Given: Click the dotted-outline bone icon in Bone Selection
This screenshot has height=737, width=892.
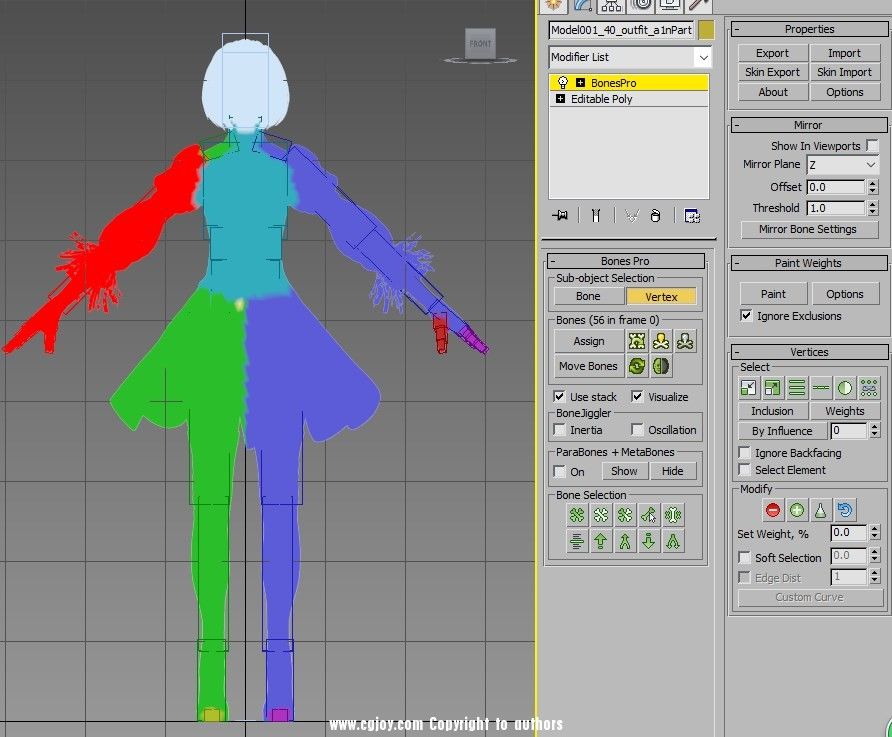Looking at the screenshot, I should click(x=672, y=515).
